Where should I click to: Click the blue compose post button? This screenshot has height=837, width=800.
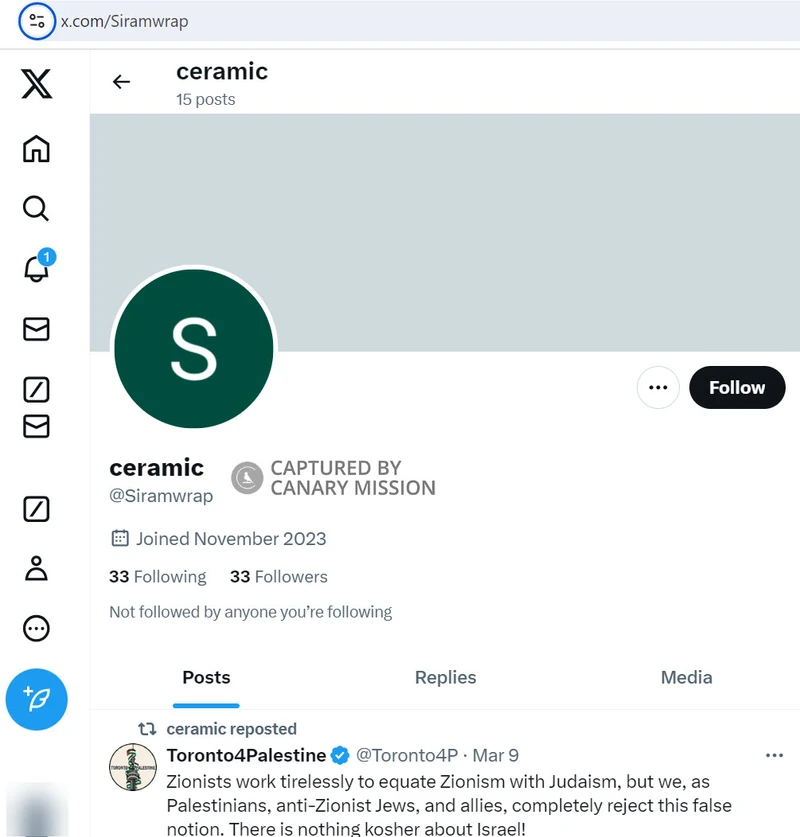click(x=36, y=699)
